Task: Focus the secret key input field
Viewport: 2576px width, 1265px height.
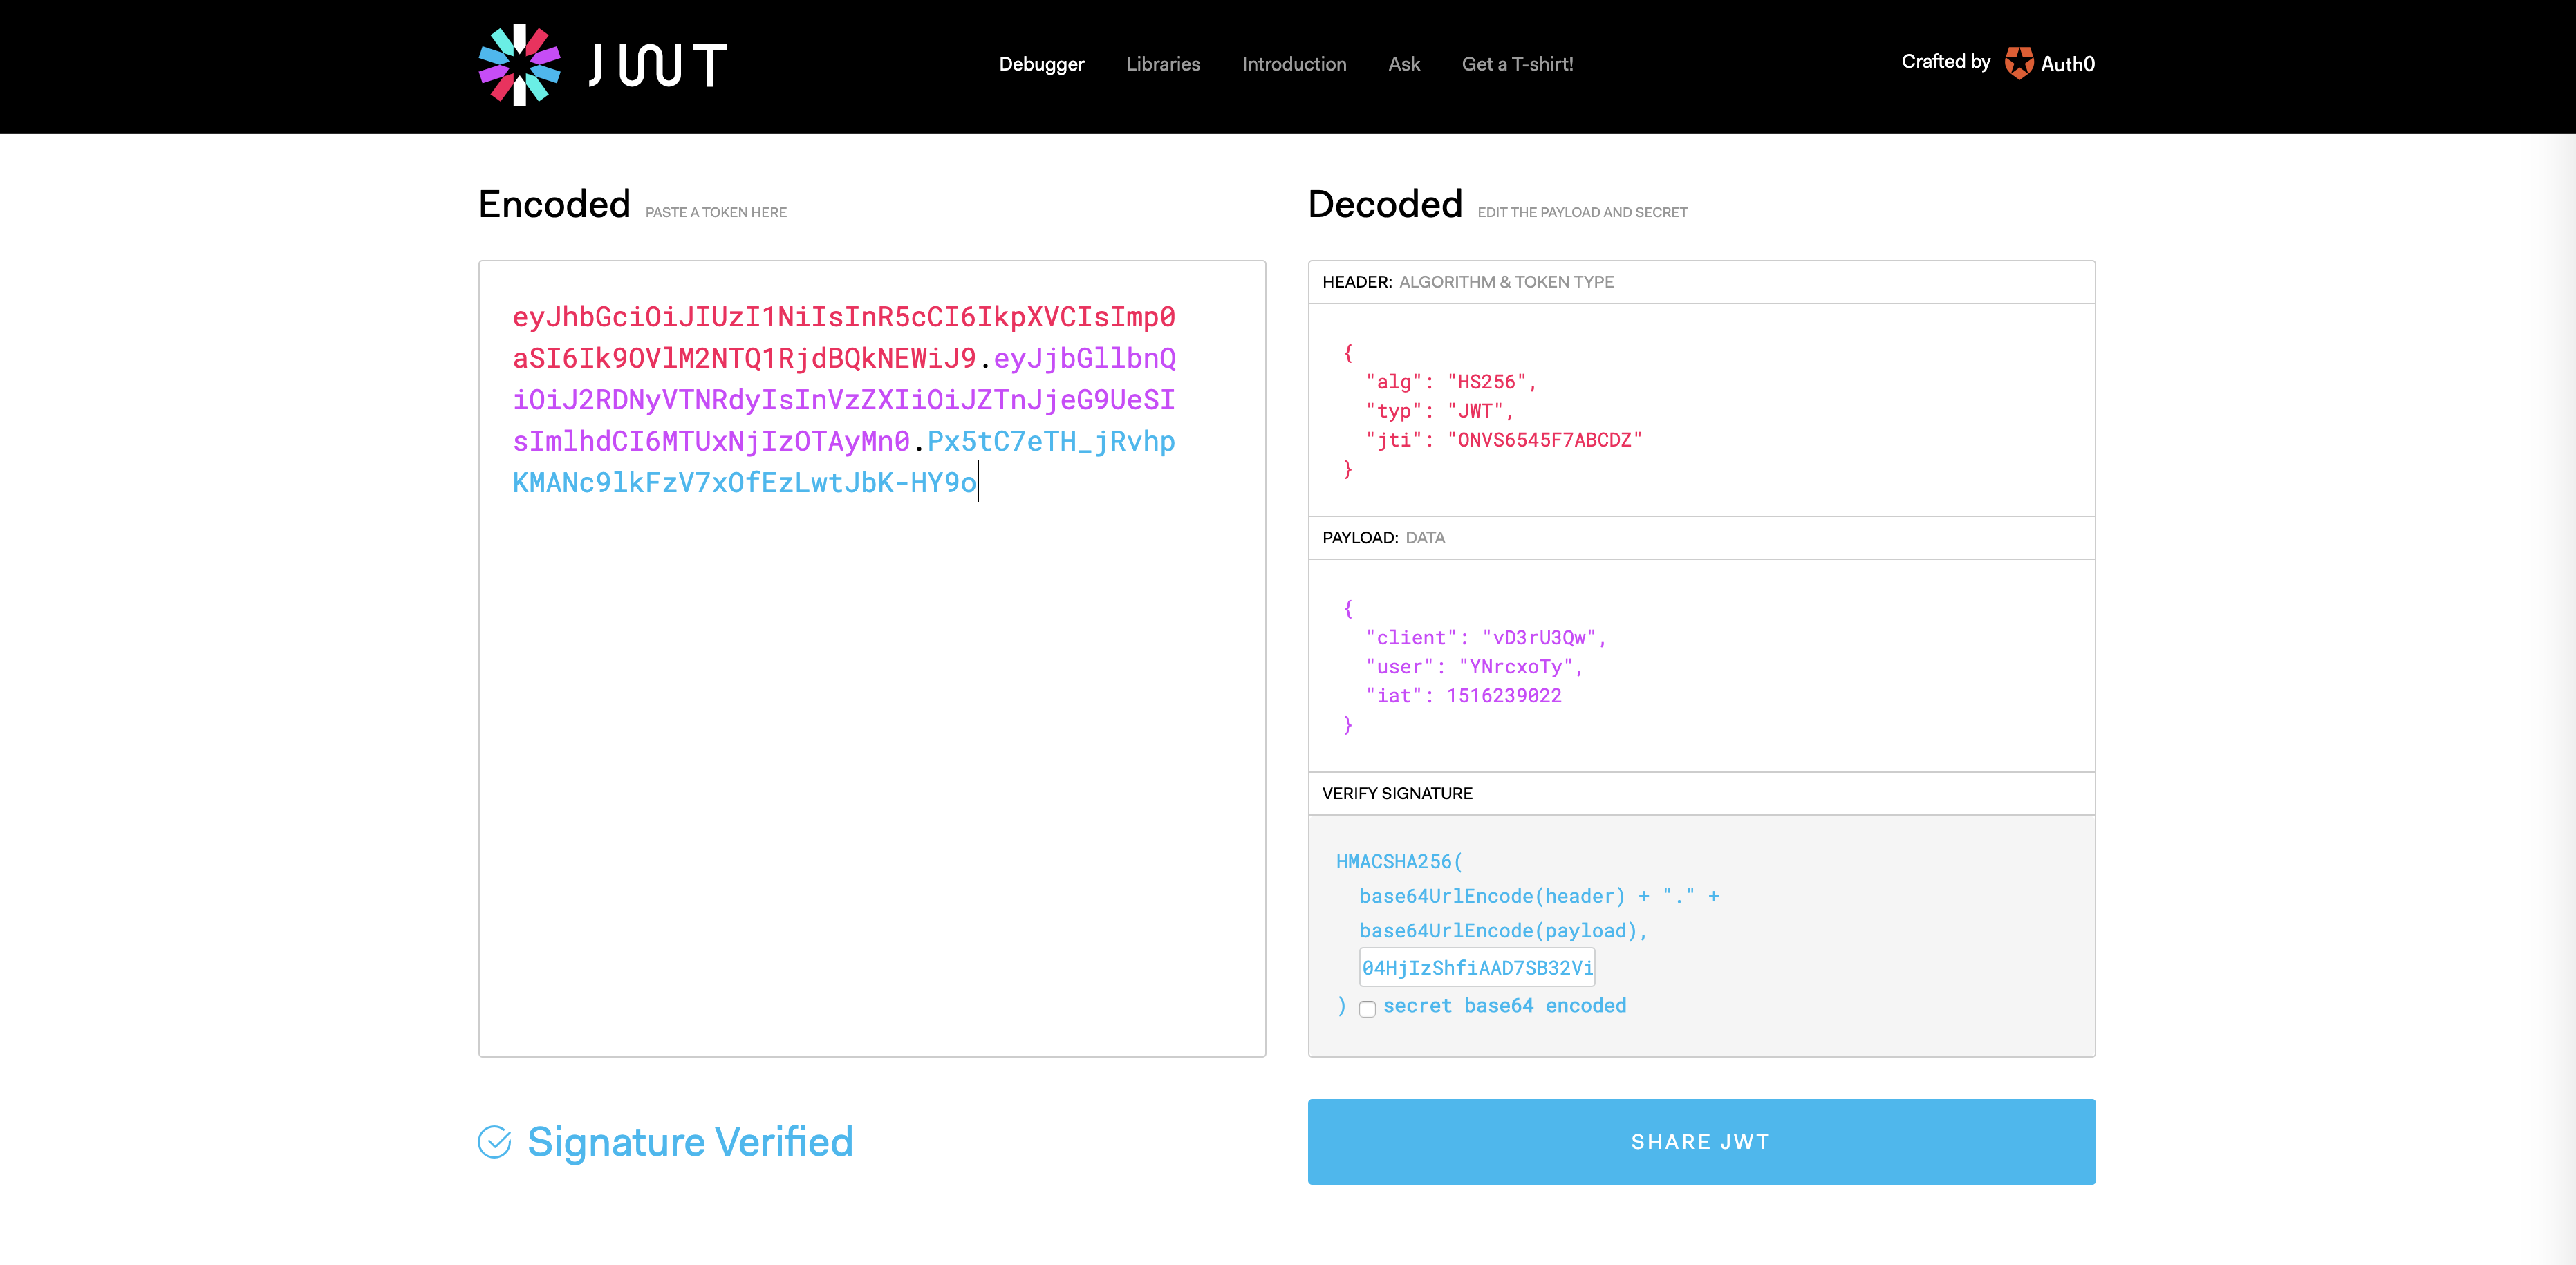Action: pos(1476,967)
